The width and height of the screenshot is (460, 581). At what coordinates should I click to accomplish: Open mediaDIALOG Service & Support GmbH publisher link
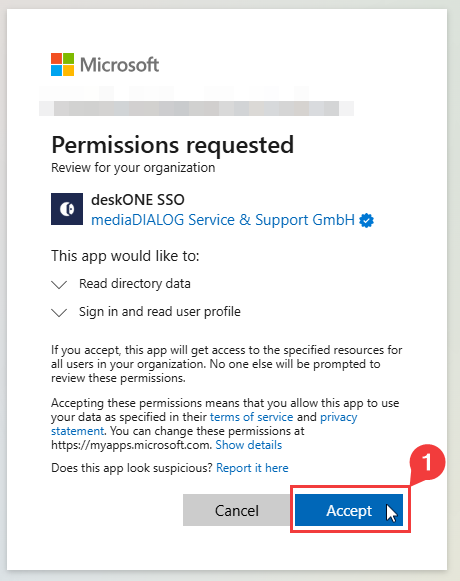pyautogui.click(x=223, y=220)
